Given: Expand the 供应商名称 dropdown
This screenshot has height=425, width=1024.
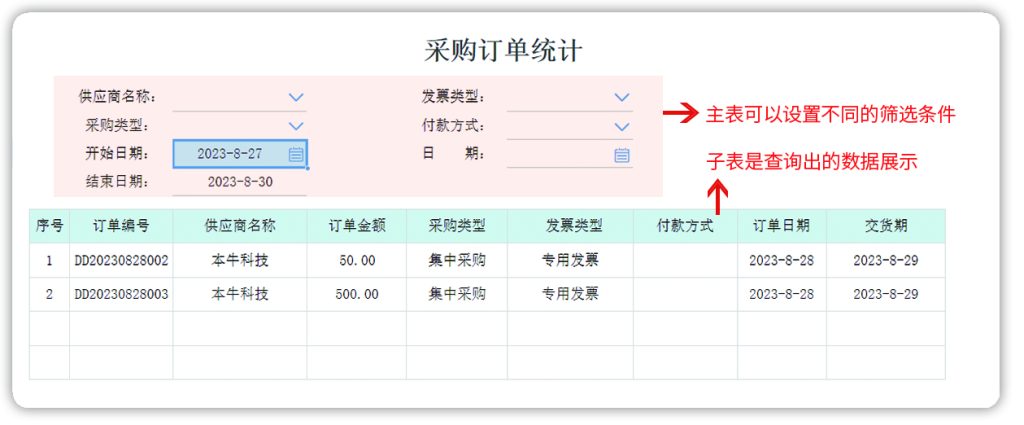Looking at the screenshot, I should pos(296,97).
